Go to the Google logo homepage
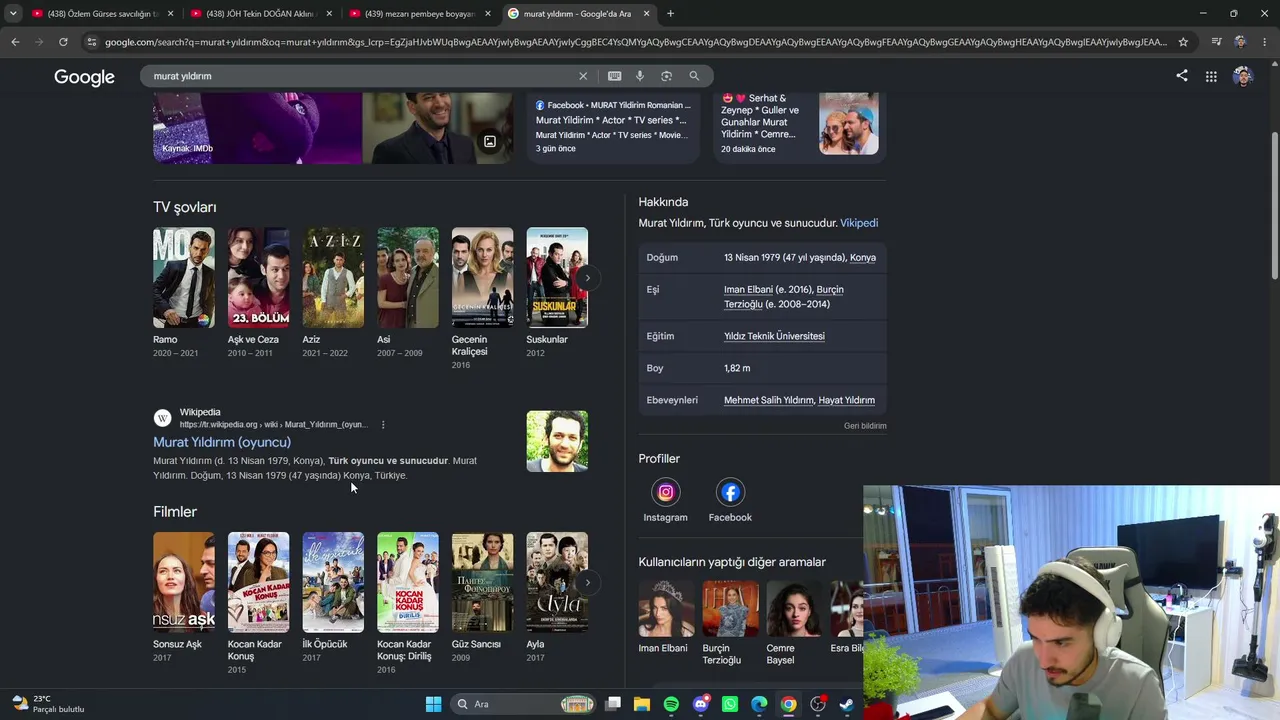The image size is (1280, 720). click(x=84, y=77)
